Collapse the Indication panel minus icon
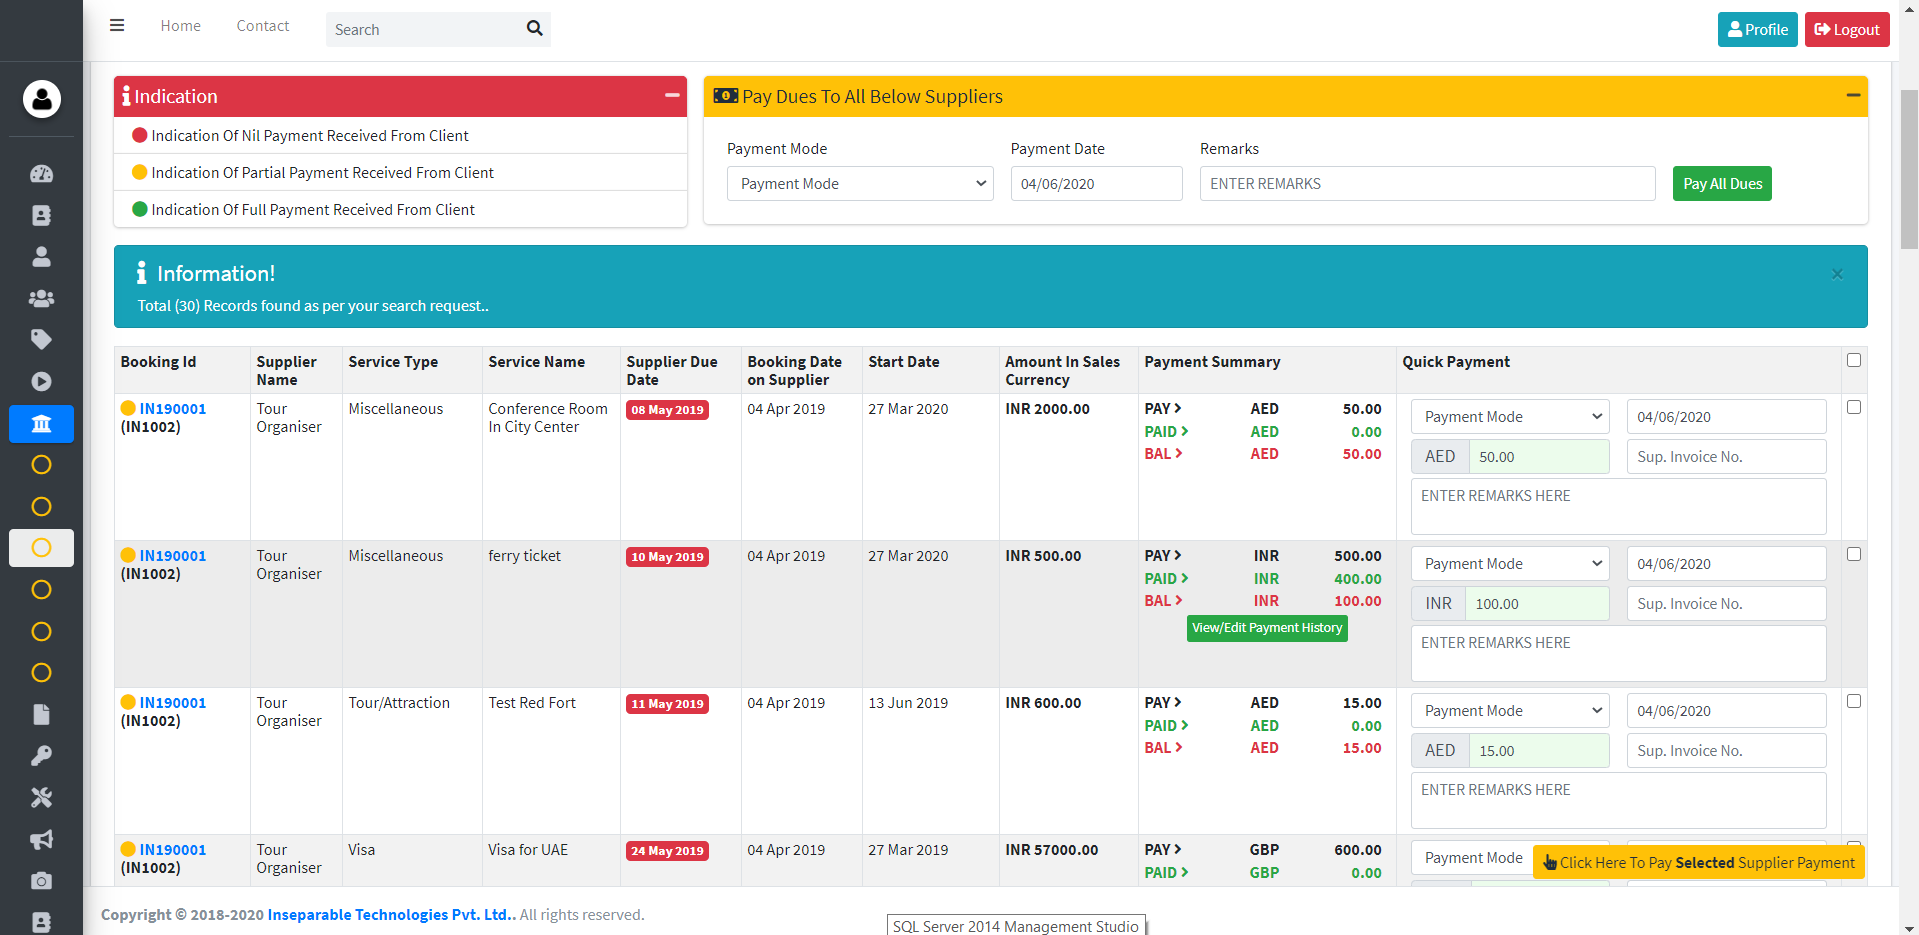Image resolution: width=1919 pixels, height=935 pixels. point(672,95)
